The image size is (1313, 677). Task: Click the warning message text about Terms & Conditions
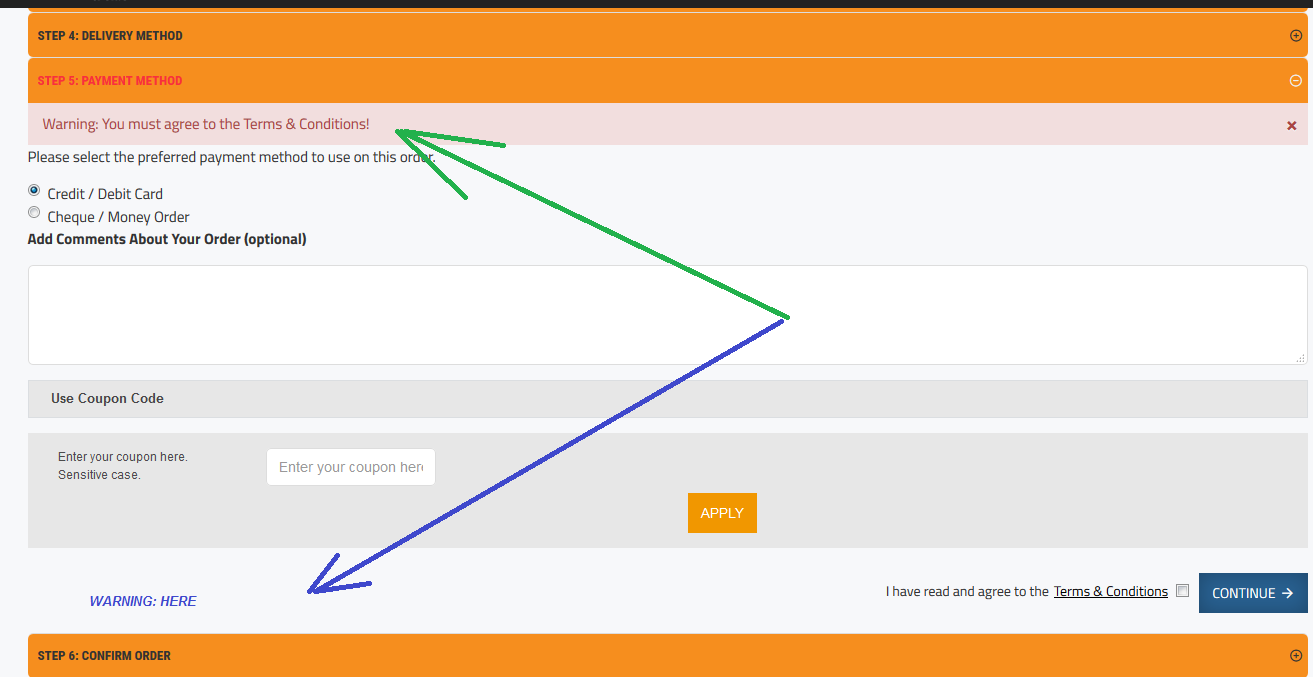point(206,124)
